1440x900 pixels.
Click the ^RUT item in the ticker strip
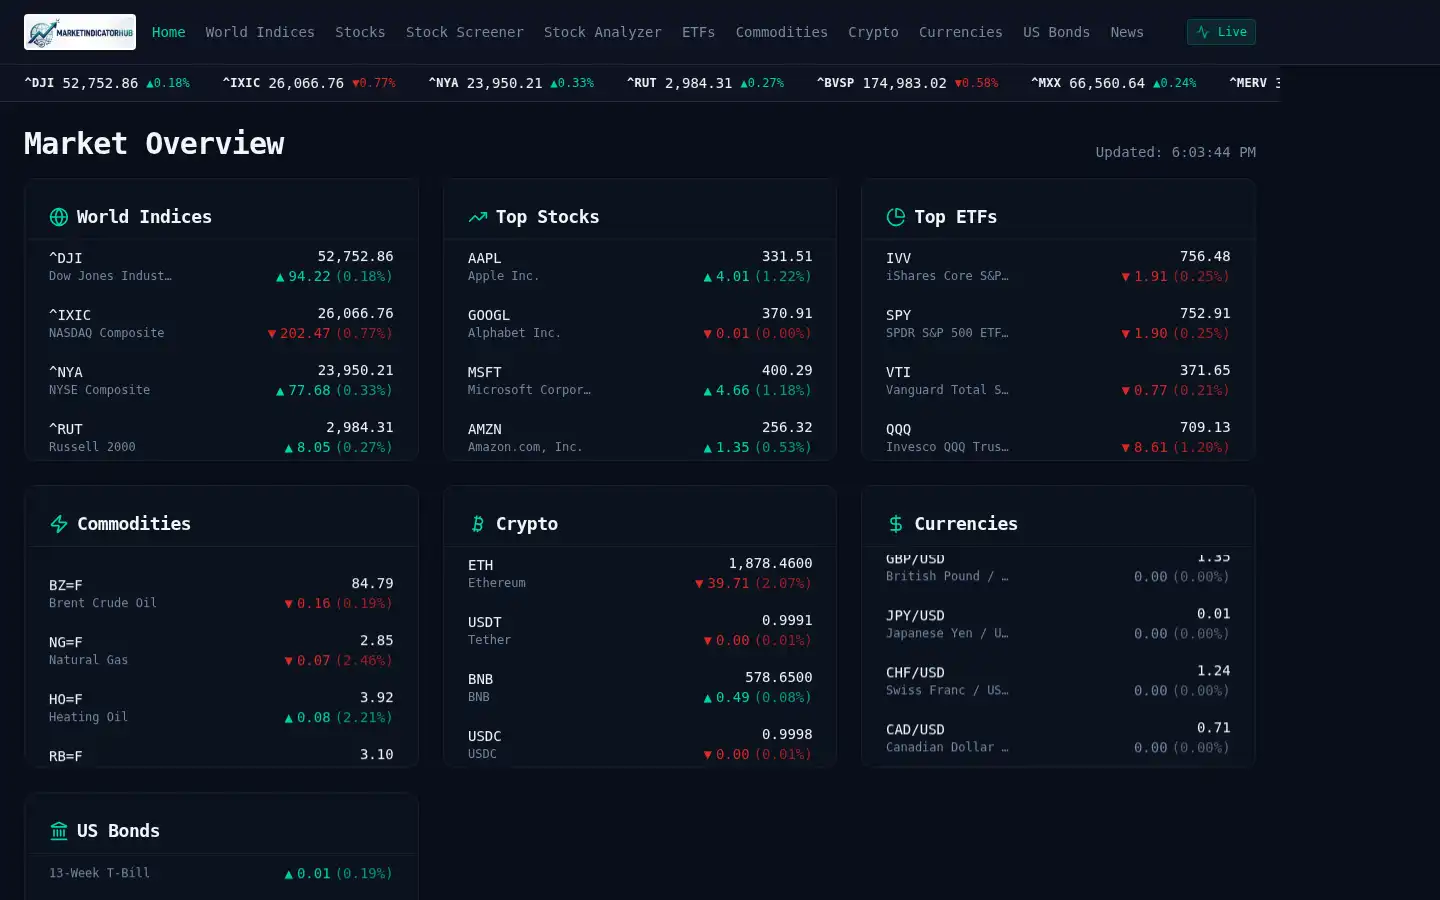(x=705, y=83)
